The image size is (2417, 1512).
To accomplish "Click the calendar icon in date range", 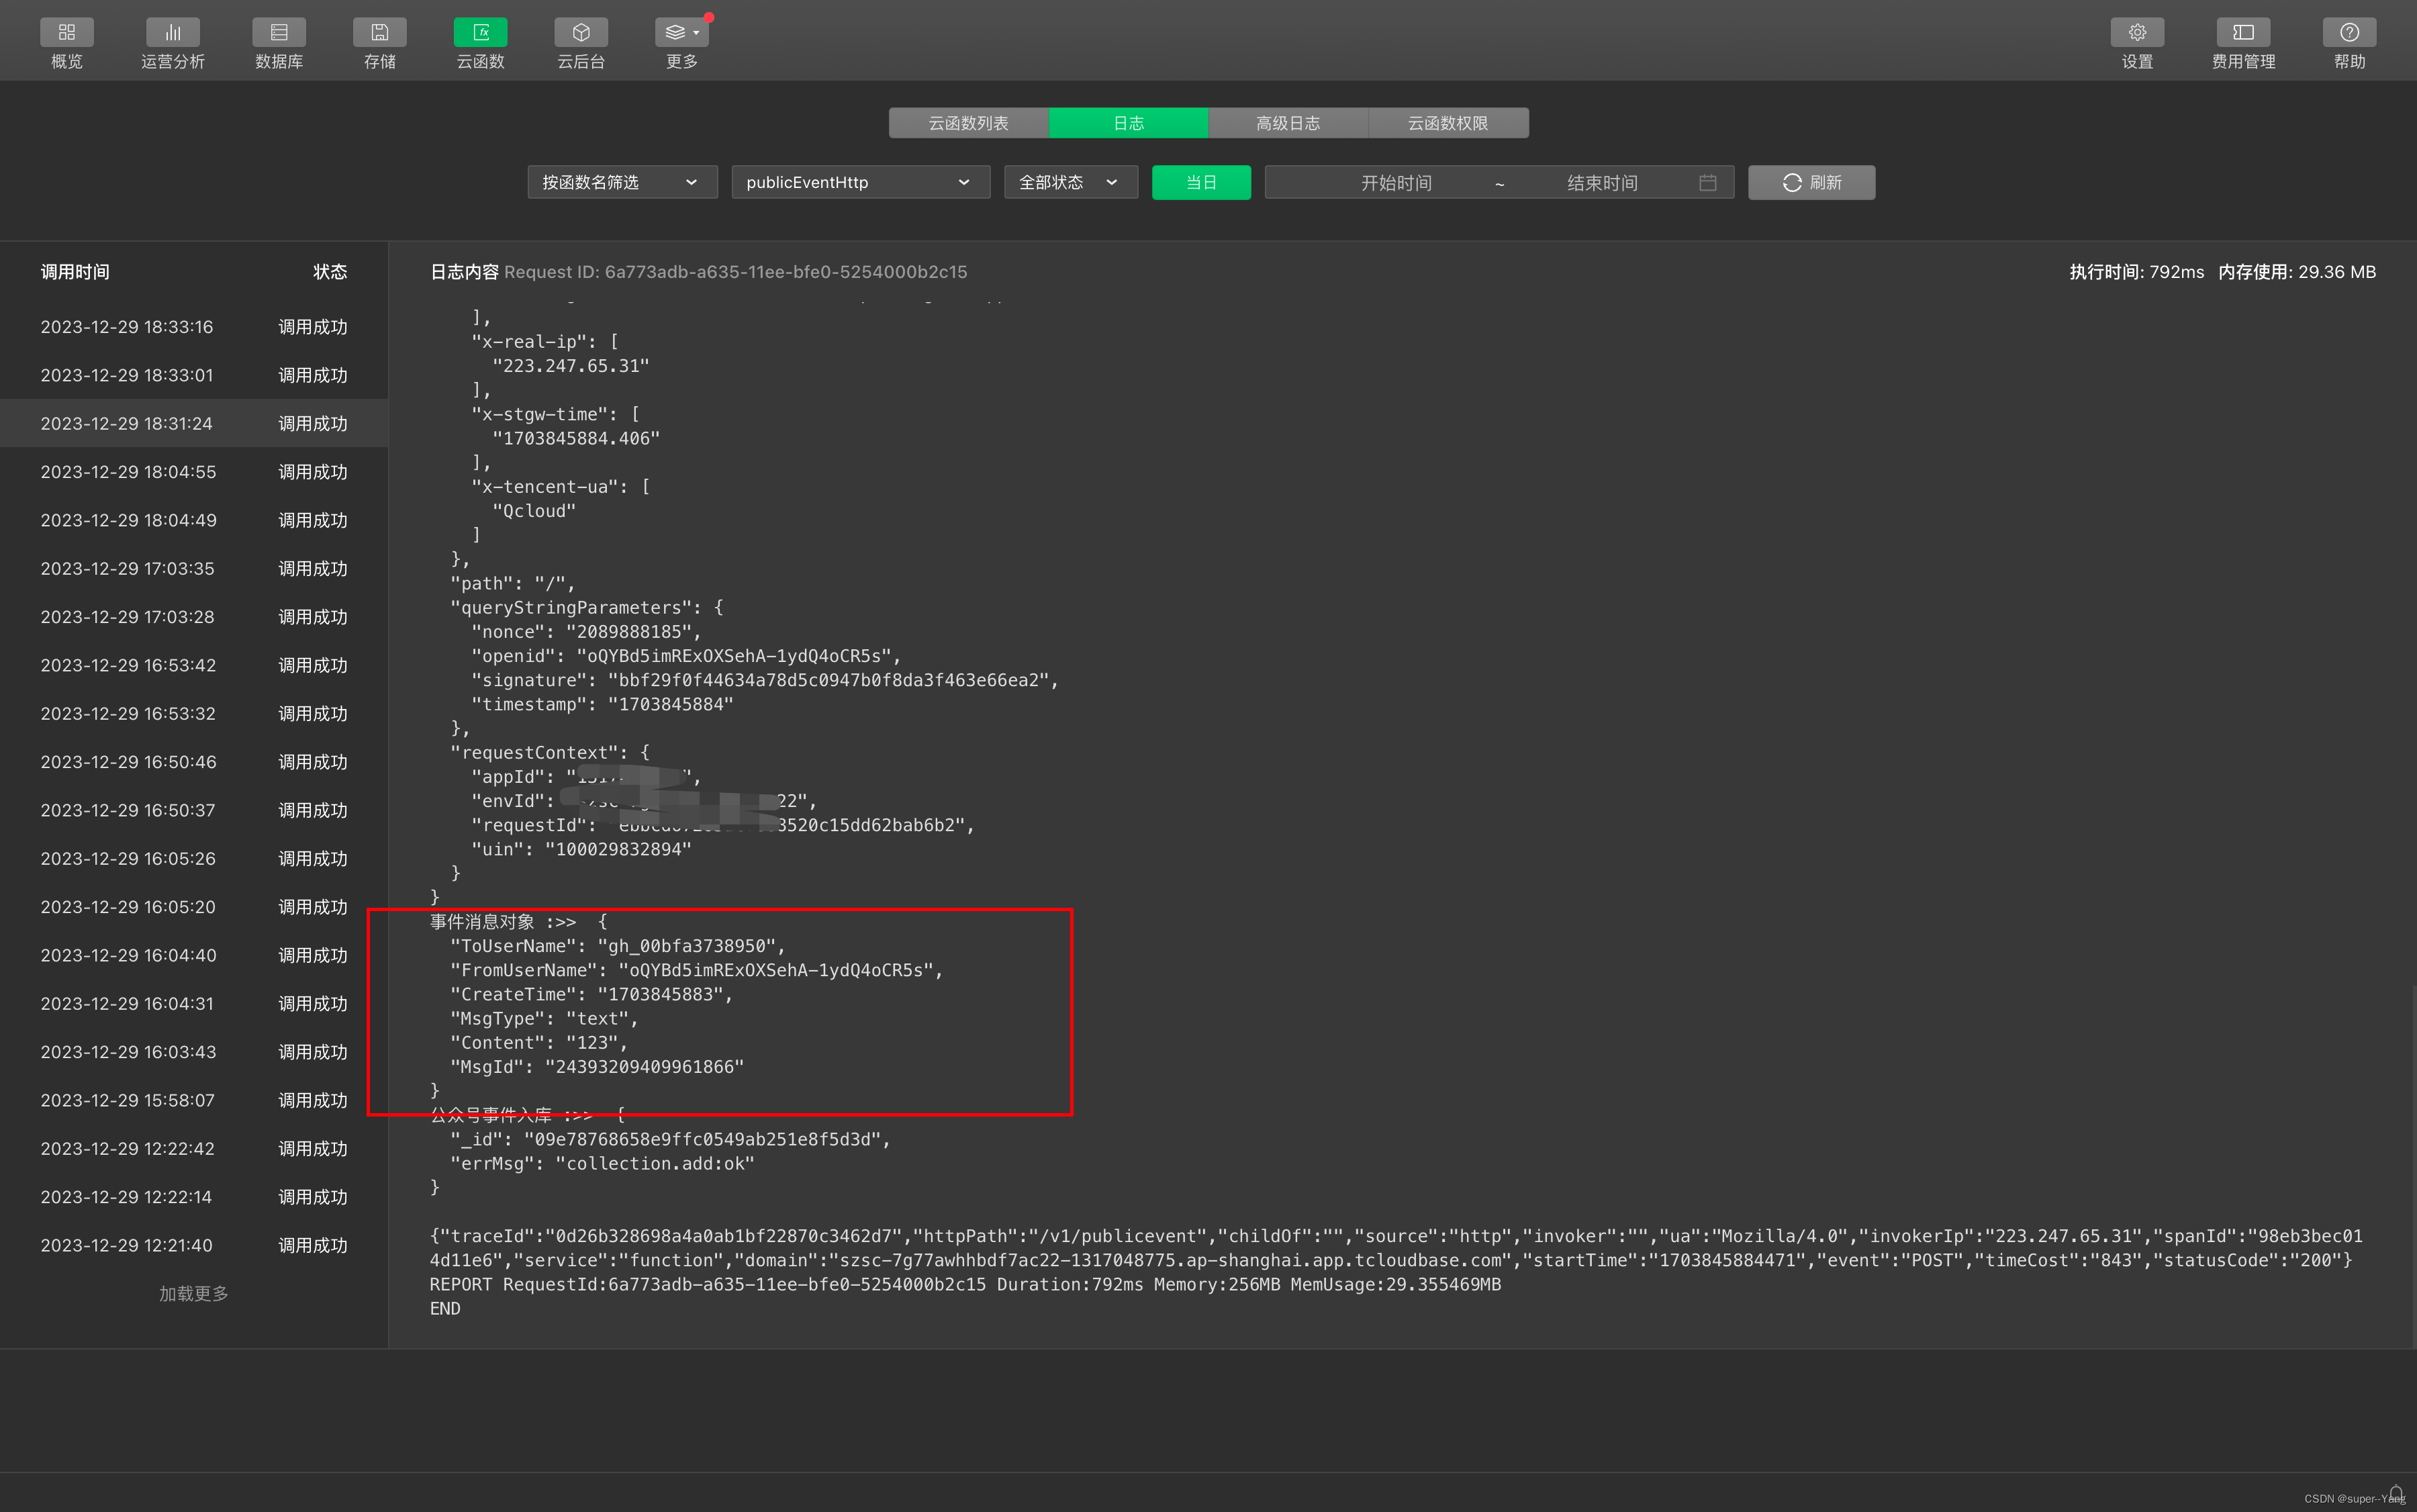I will point(1707,183).
